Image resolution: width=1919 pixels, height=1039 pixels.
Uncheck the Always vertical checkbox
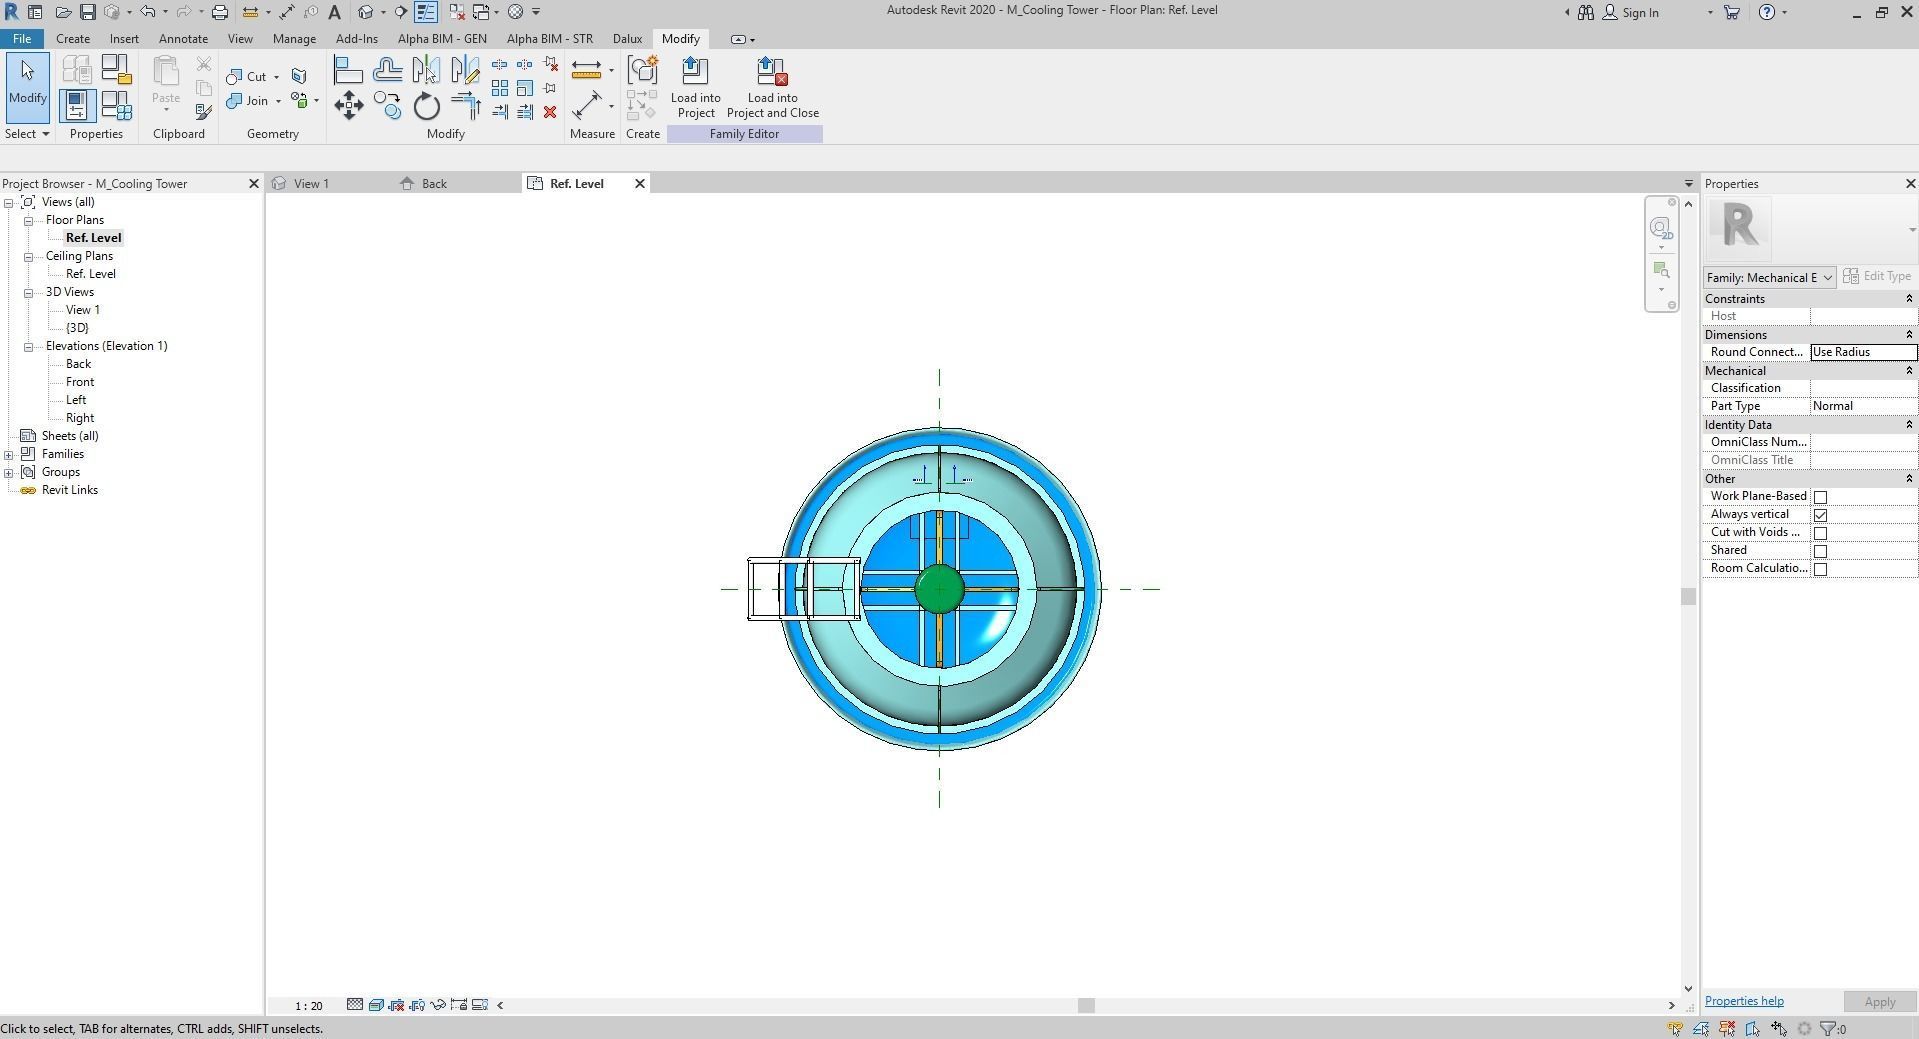(1820, 515)
